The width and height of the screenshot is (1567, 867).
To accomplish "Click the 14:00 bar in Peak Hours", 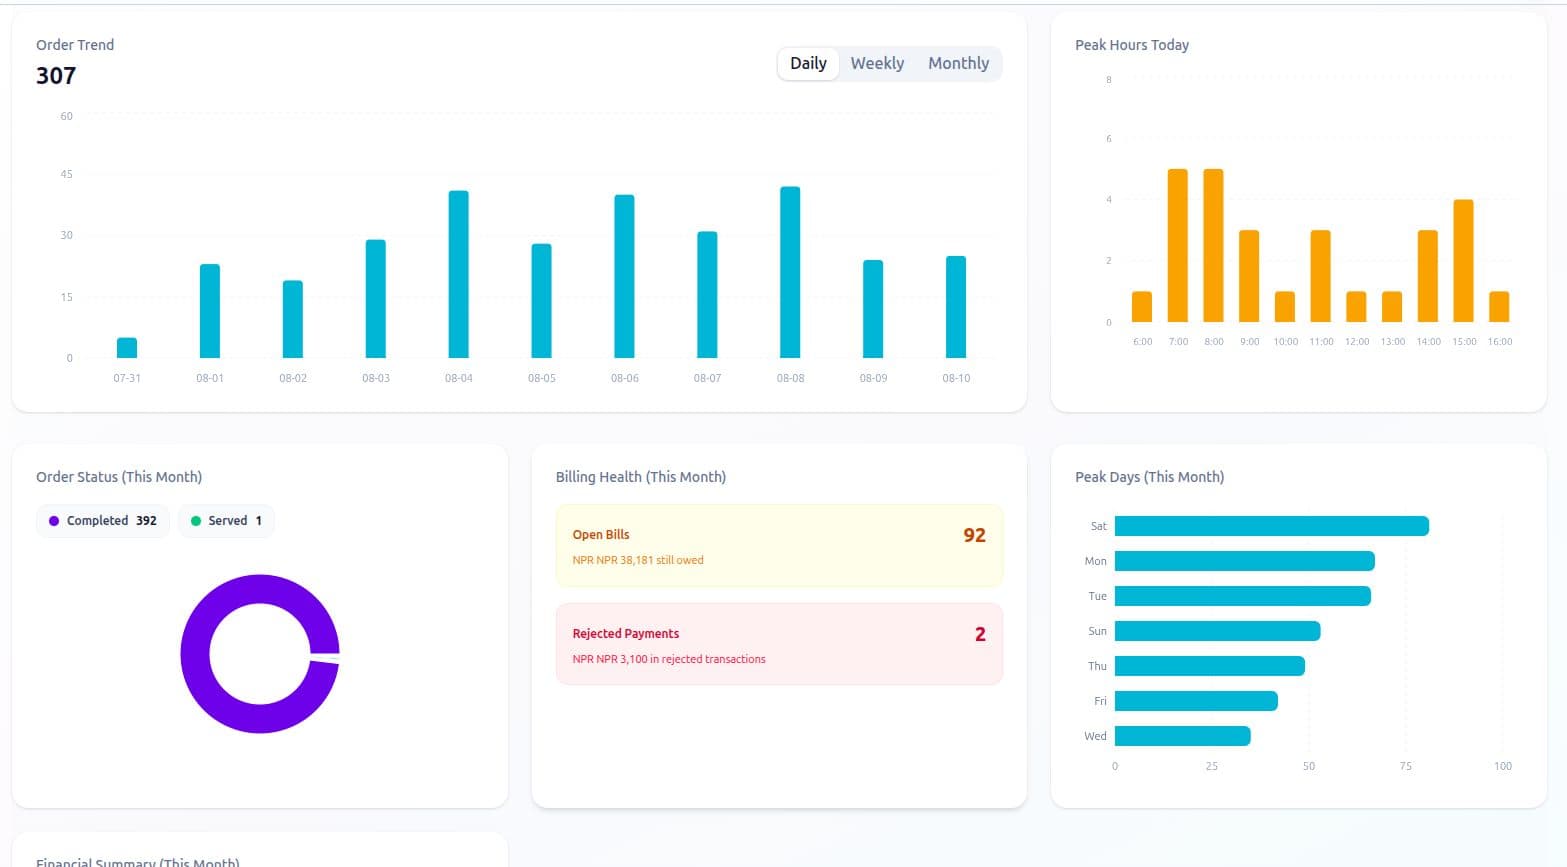I will pos(1428,276).
